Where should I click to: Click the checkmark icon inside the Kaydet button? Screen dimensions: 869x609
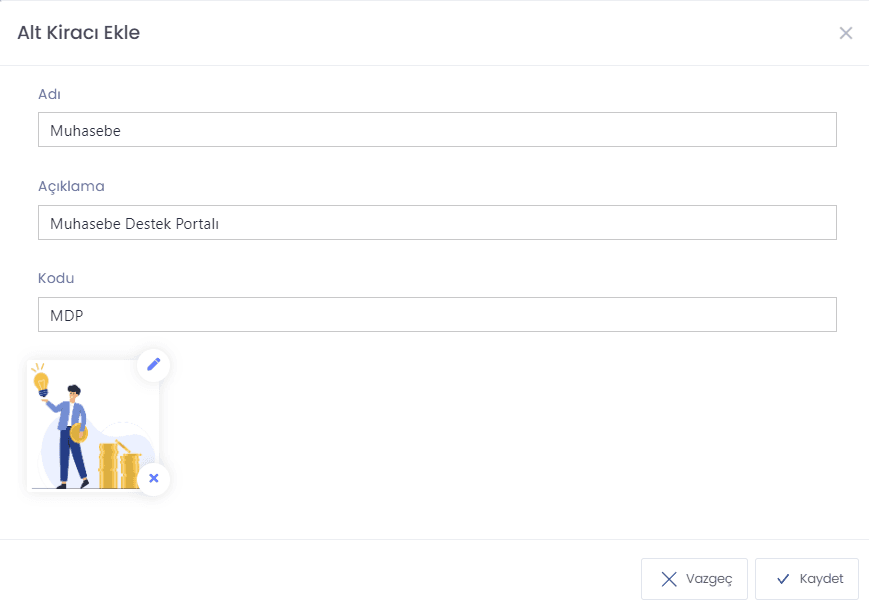click(x=783, y=579)
